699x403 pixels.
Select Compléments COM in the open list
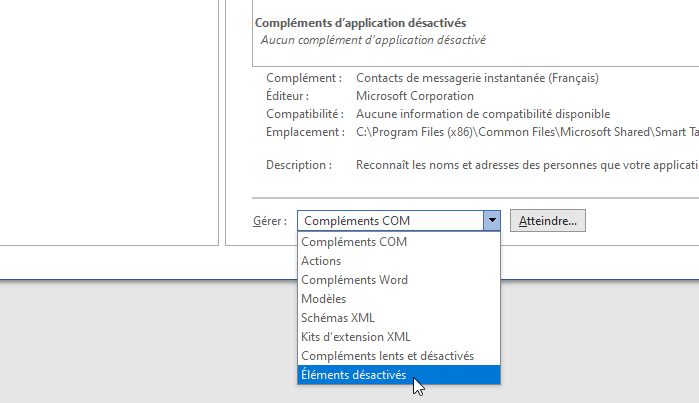point(355,242)
